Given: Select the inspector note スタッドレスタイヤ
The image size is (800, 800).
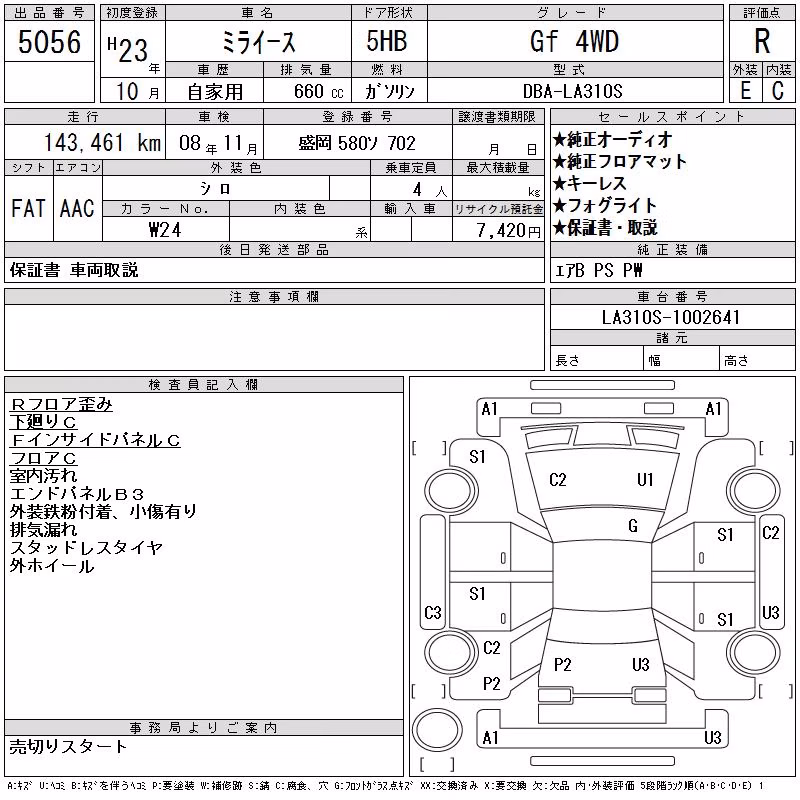Looking at the screenshot, I should pos(86,547).
